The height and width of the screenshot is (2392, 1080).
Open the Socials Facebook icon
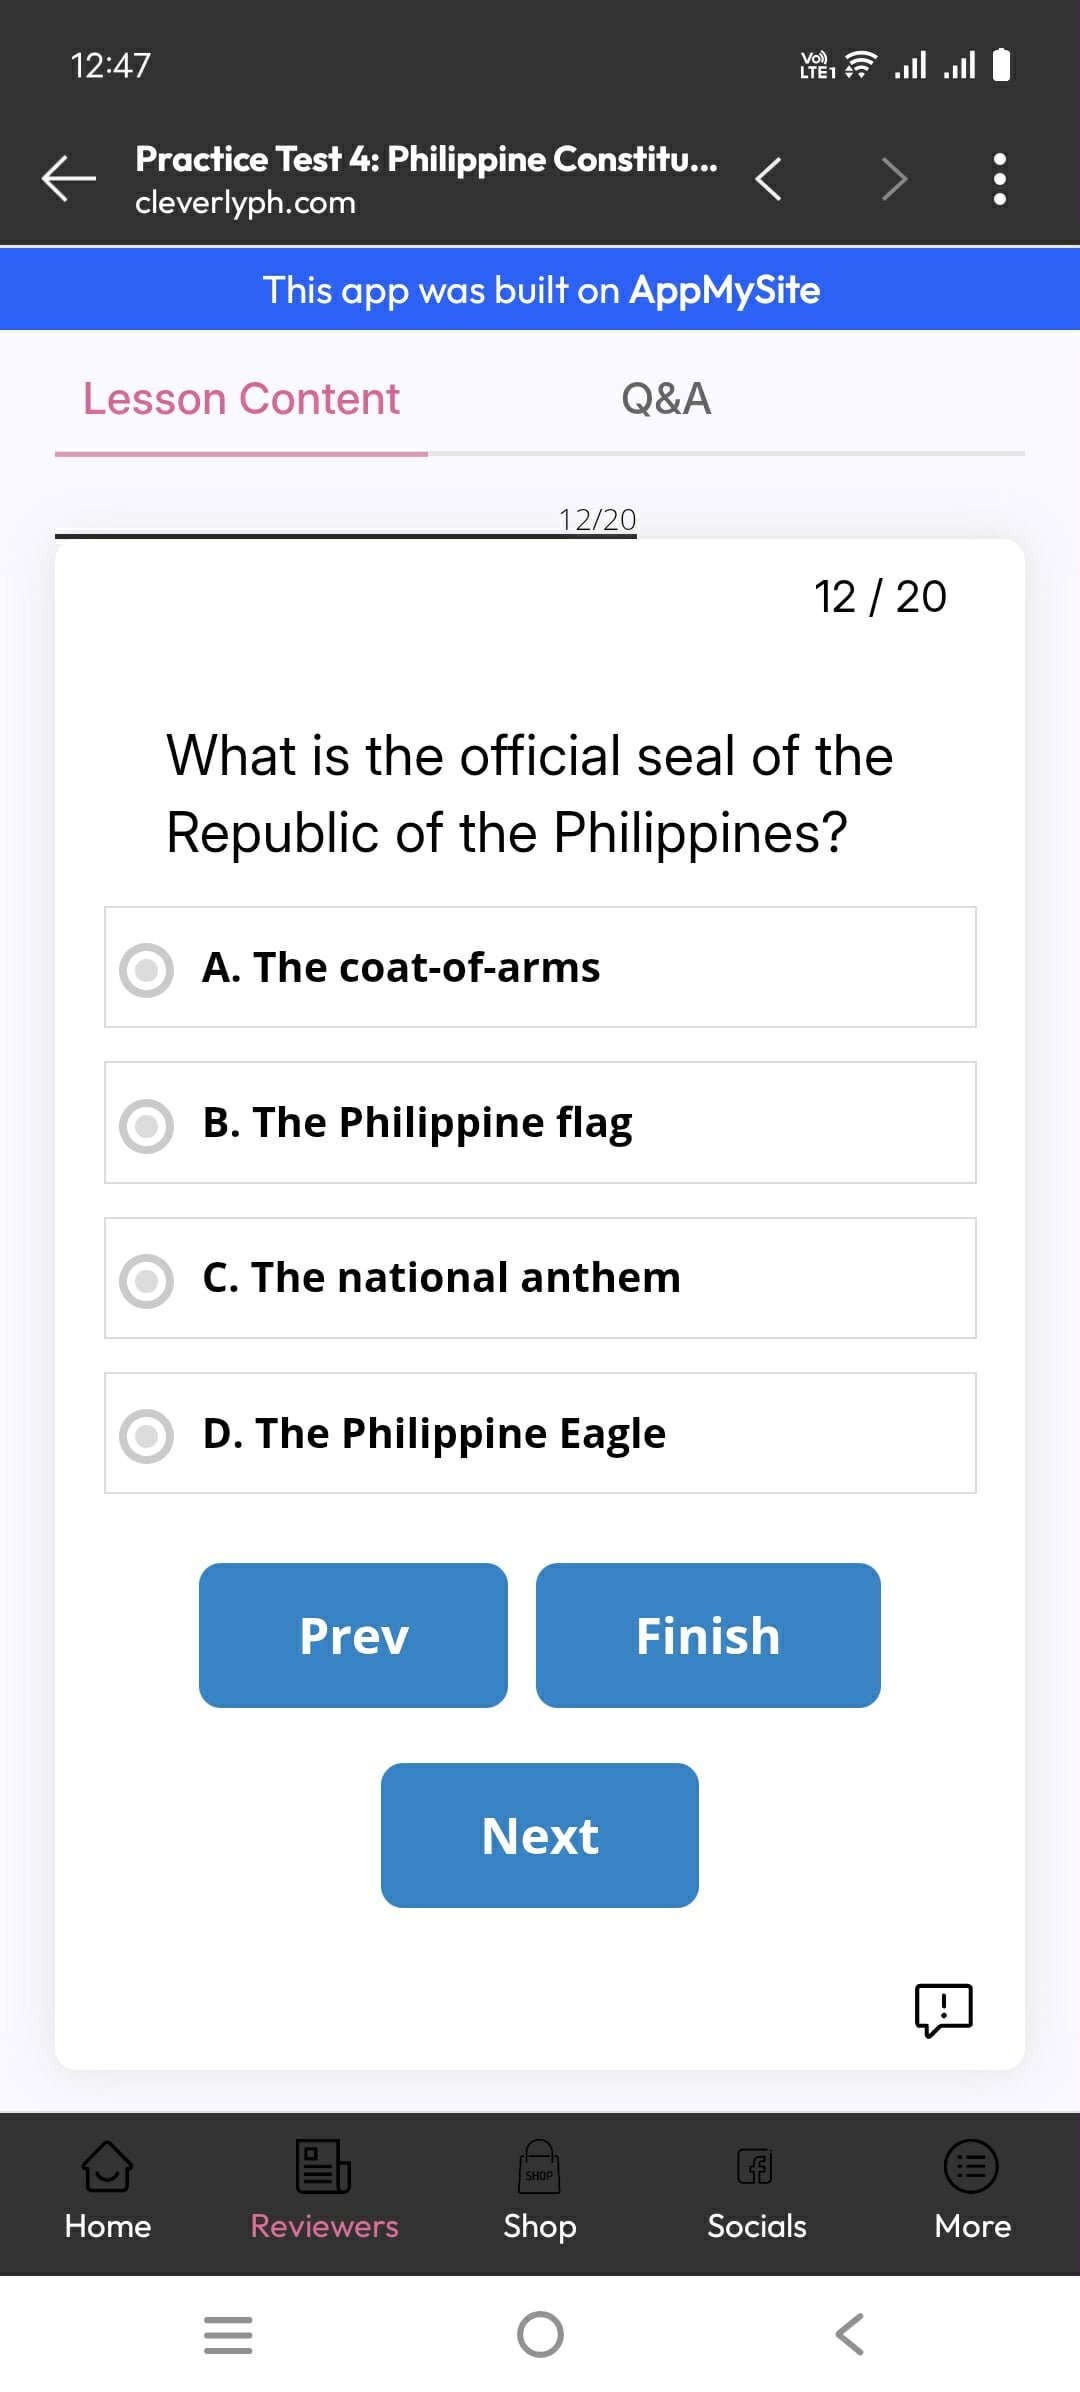pos(755,2167)
